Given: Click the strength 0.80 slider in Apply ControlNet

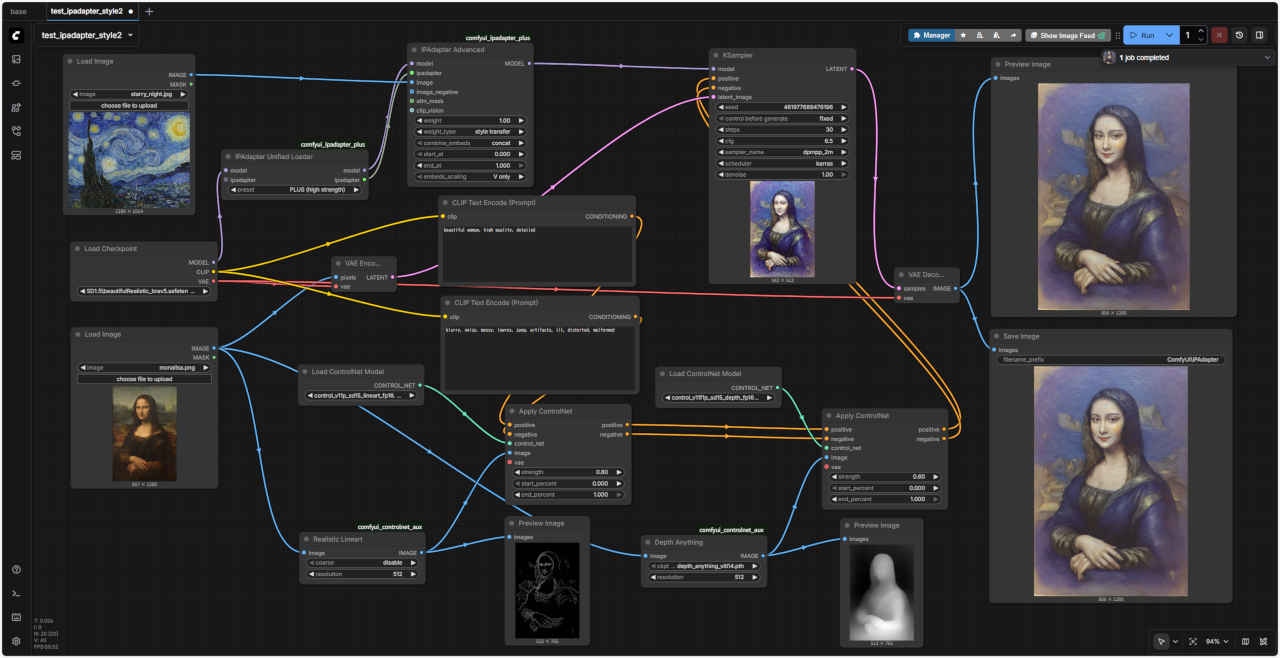Looking at the screenshot, I should (568, 472).
